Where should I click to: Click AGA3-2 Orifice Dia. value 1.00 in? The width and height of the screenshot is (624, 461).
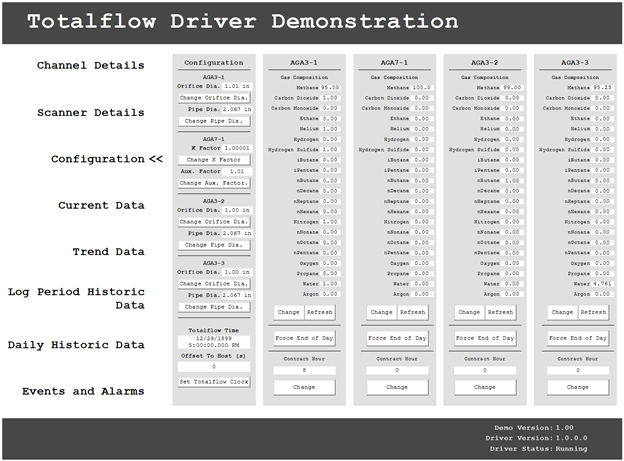(x=237, y=210)
